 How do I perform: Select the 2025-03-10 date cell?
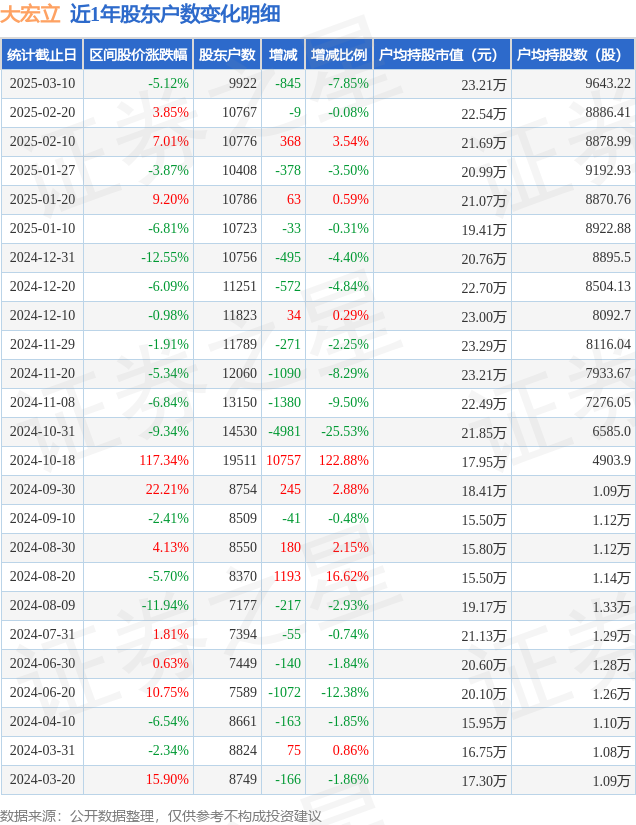click(x=42, y=83)
